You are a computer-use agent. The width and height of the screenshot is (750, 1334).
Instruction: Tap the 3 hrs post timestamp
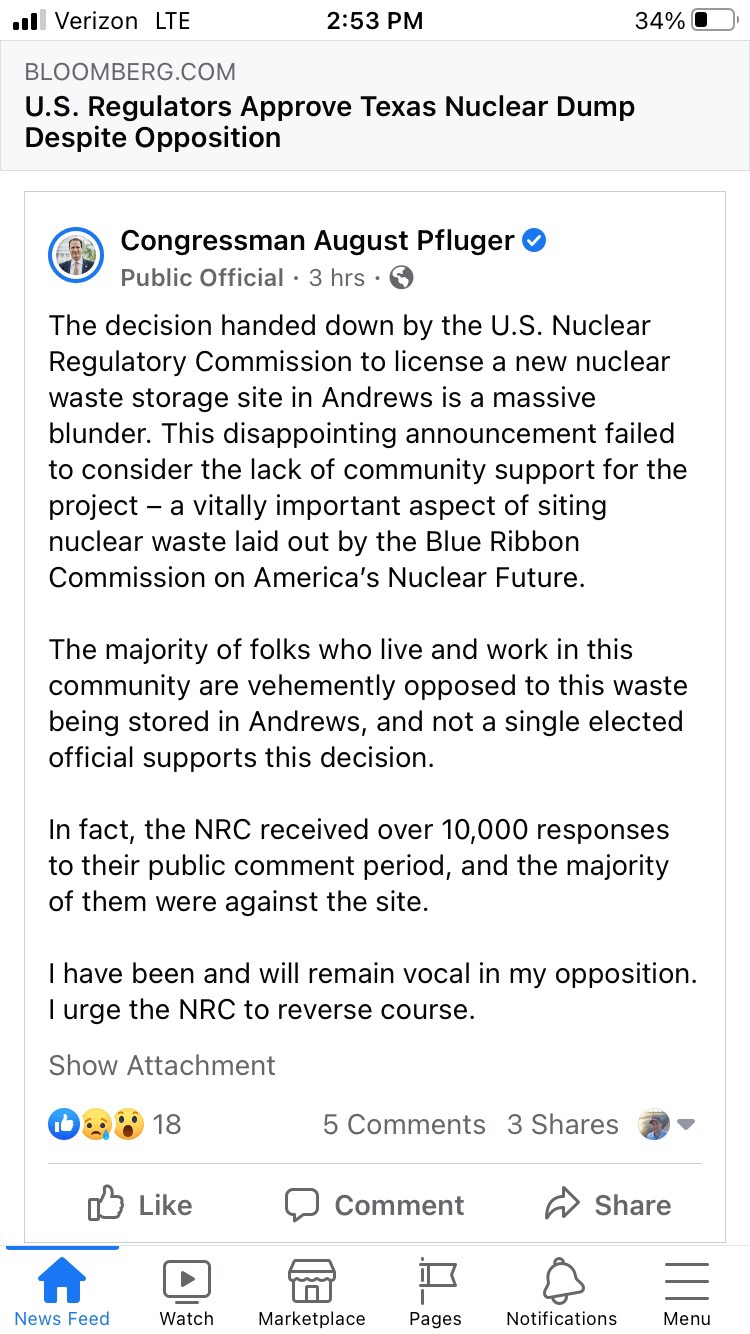(x=337, y=278)
